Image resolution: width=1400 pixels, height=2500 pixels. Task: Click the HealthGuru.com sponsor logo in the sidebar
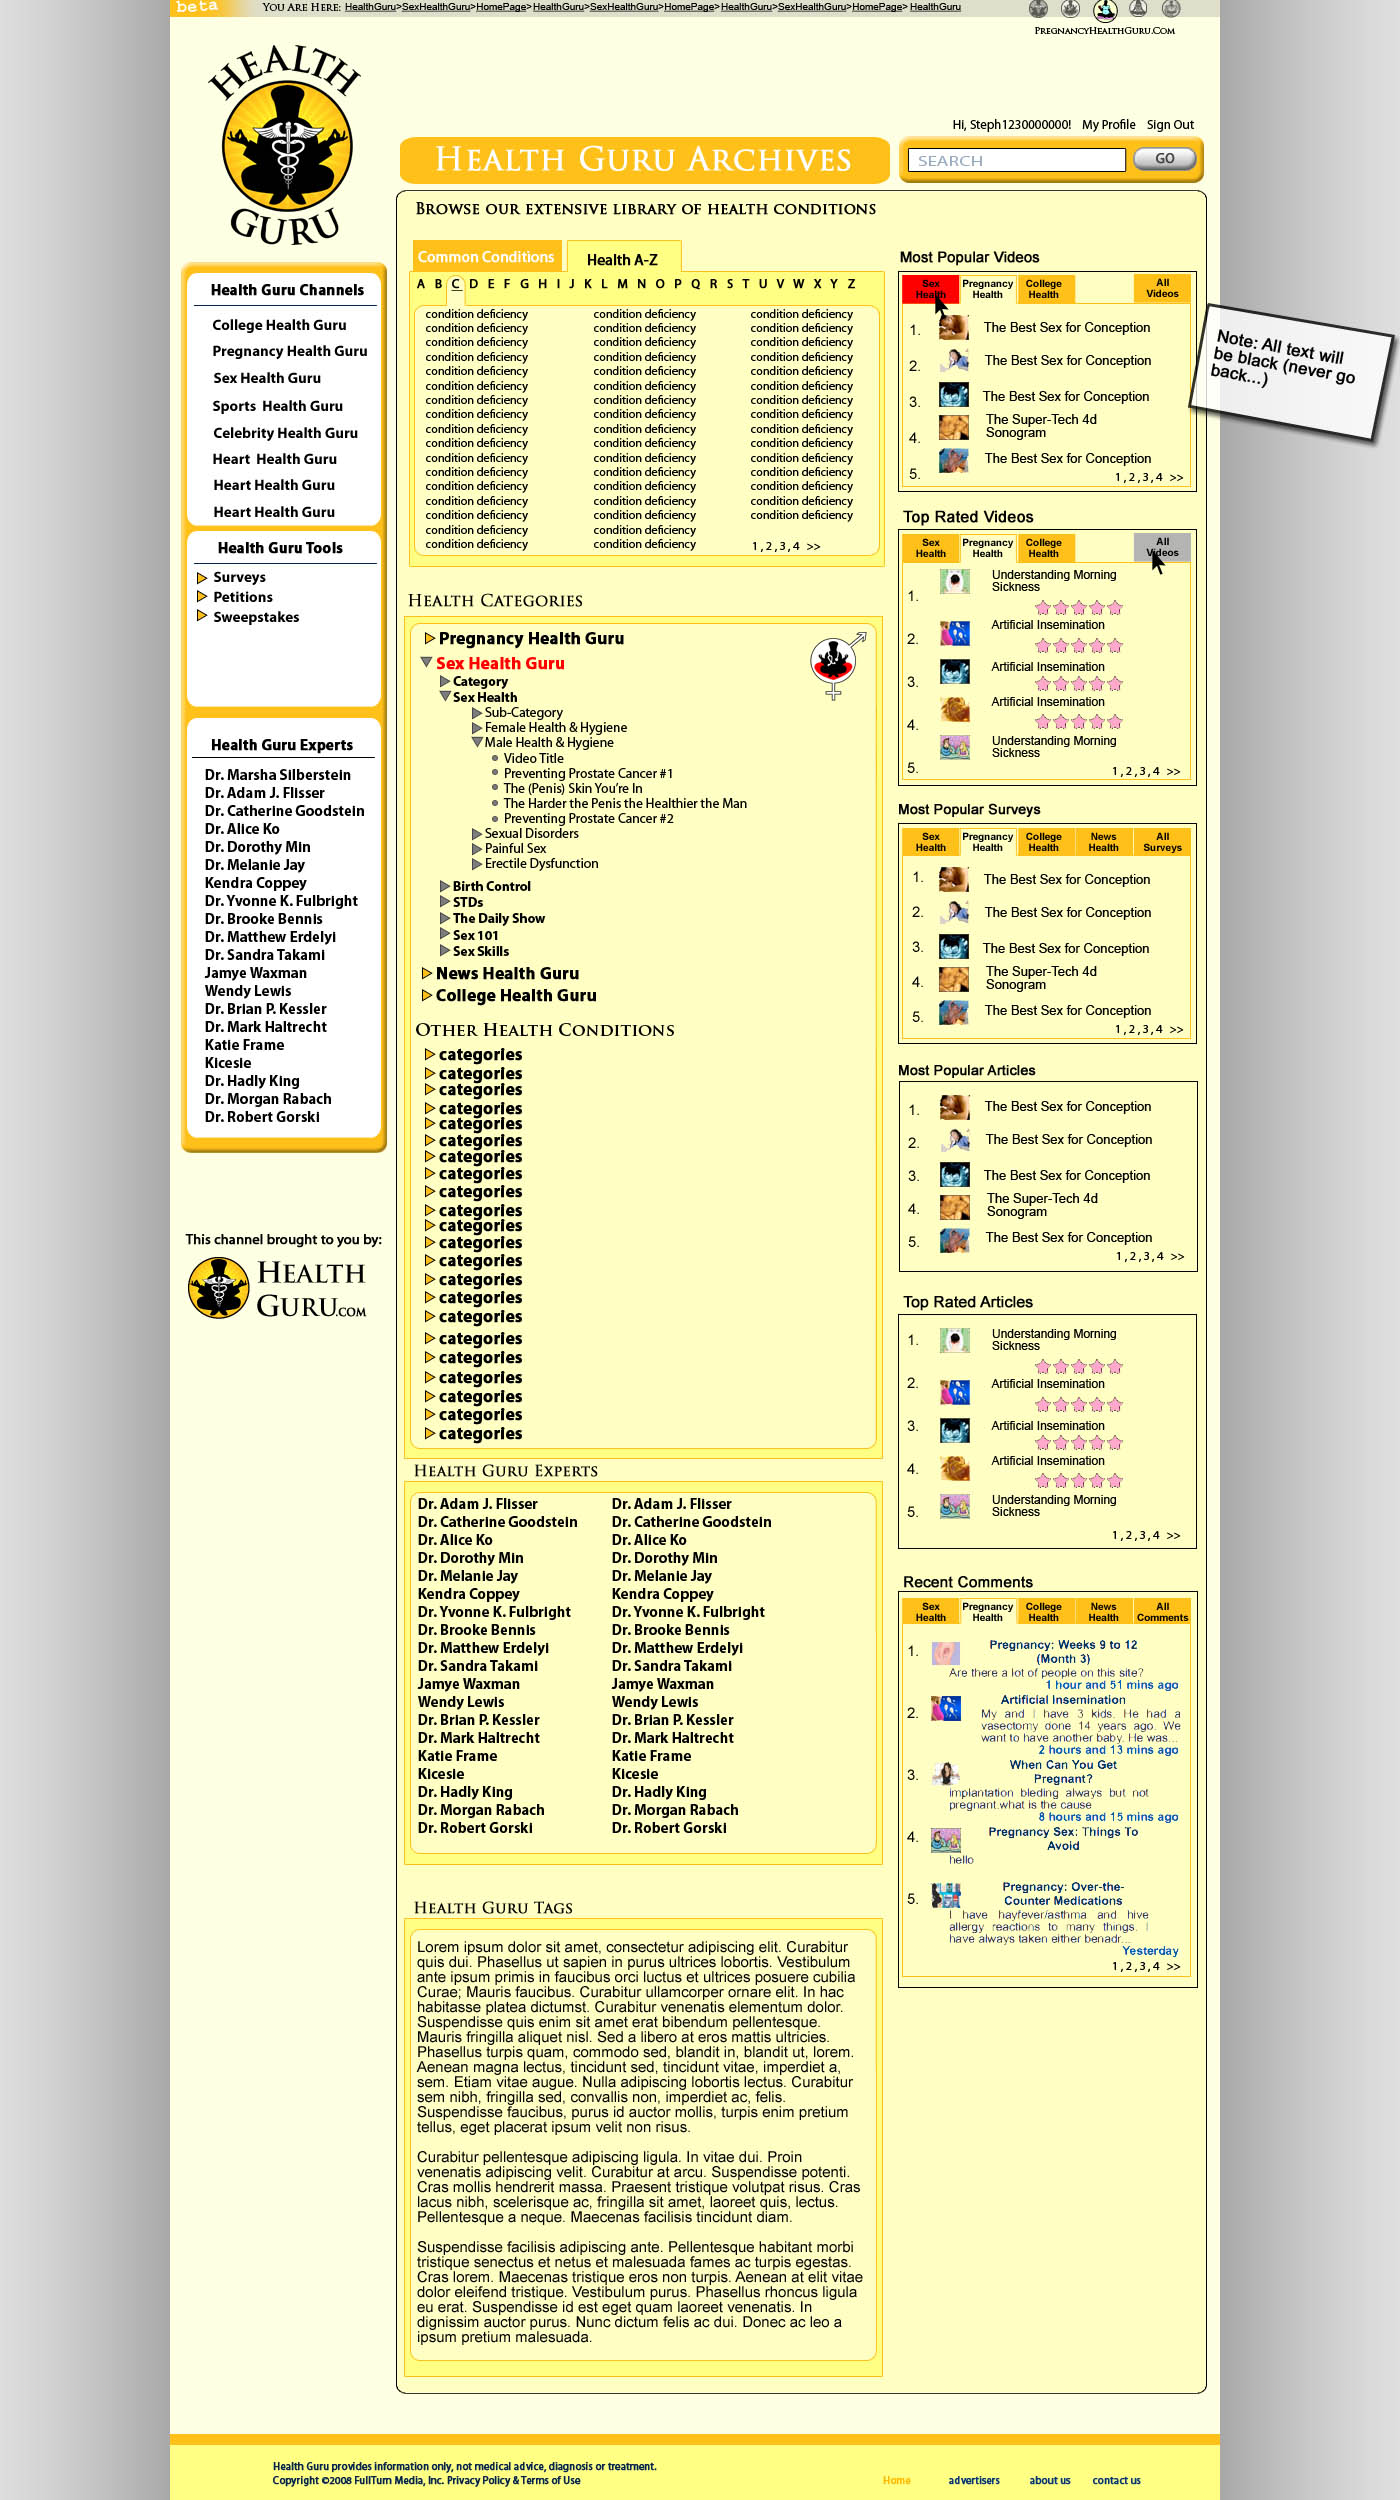tap(277, 1288)
